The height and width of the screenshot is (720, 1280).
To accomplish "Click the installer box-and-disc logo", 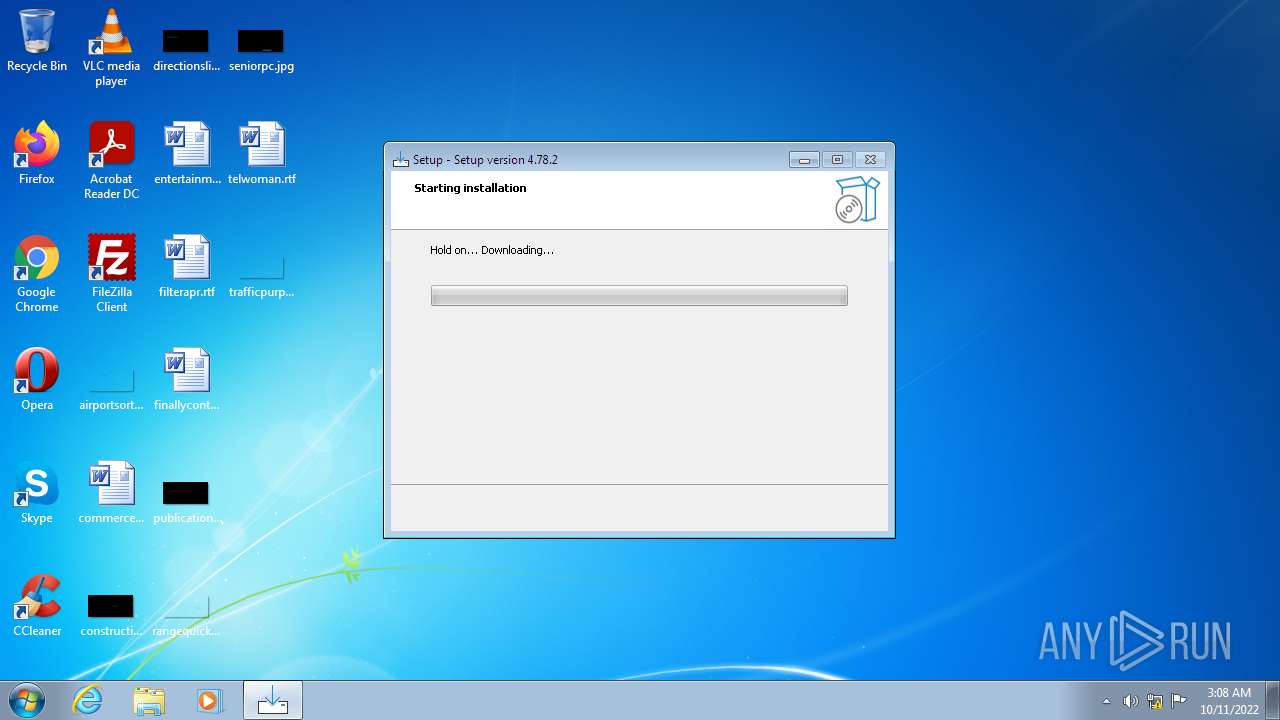I will coord(857,199).
